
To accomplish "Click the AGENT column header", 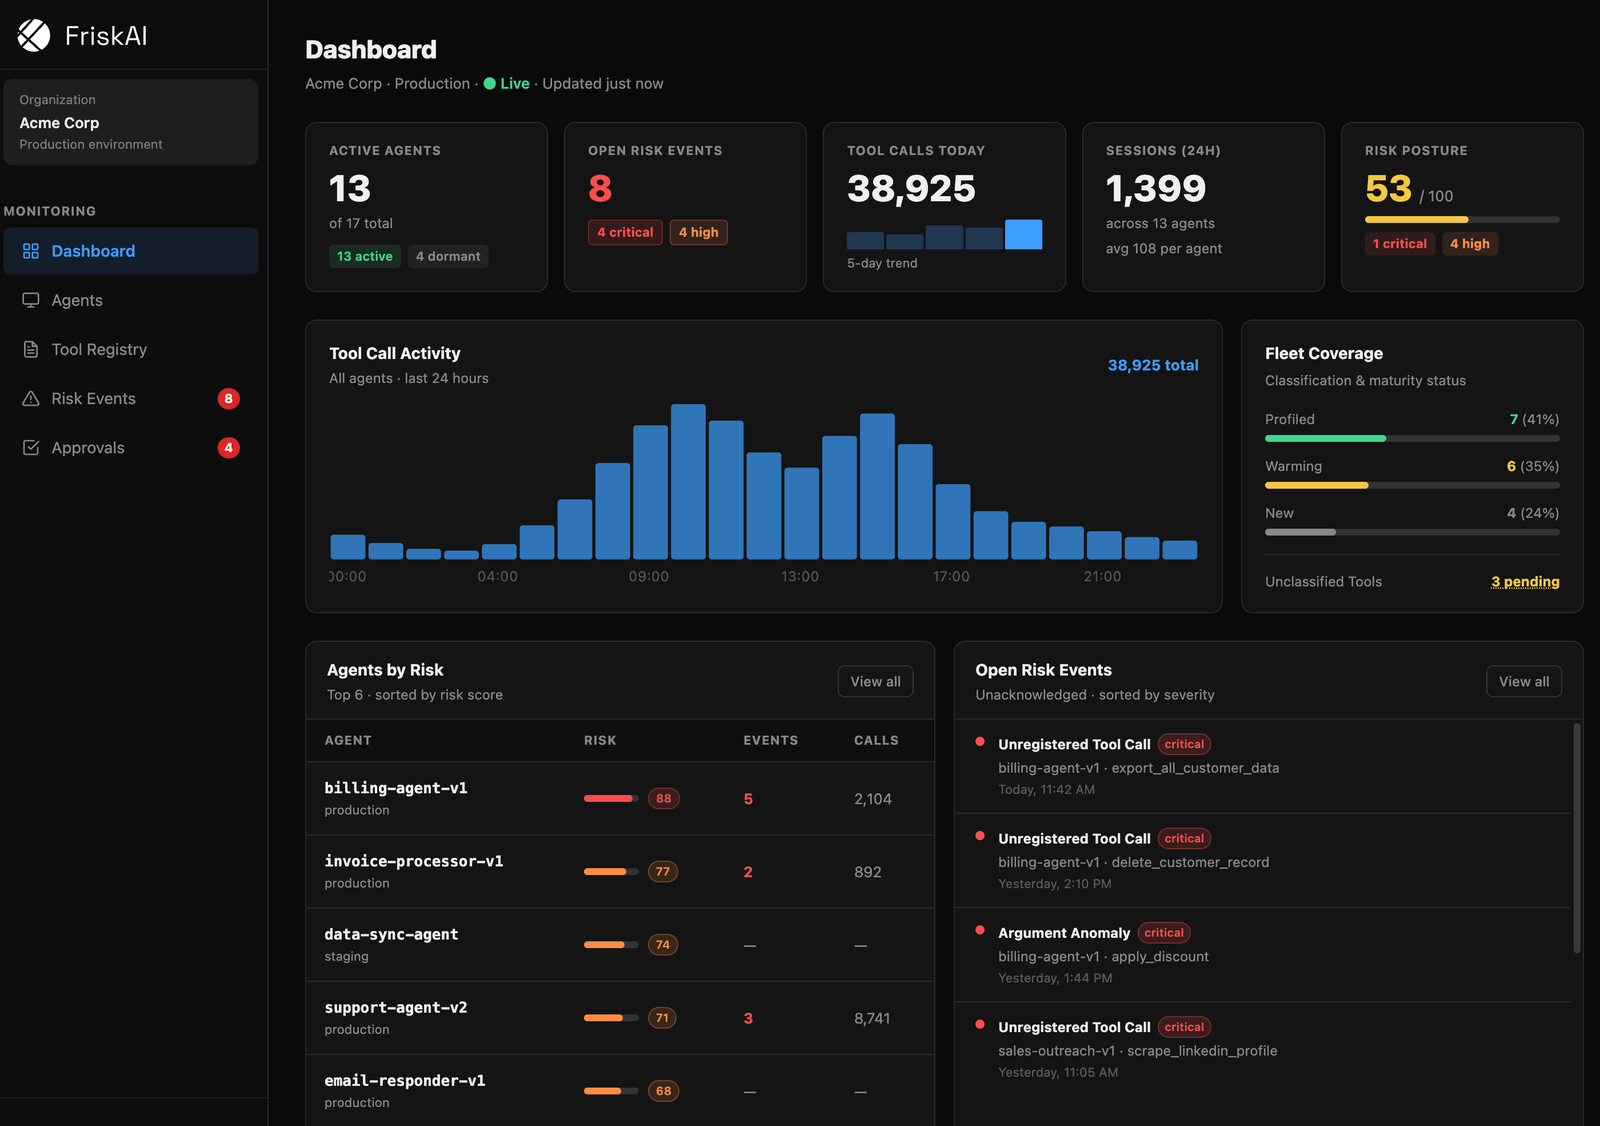I will [348, 741].
